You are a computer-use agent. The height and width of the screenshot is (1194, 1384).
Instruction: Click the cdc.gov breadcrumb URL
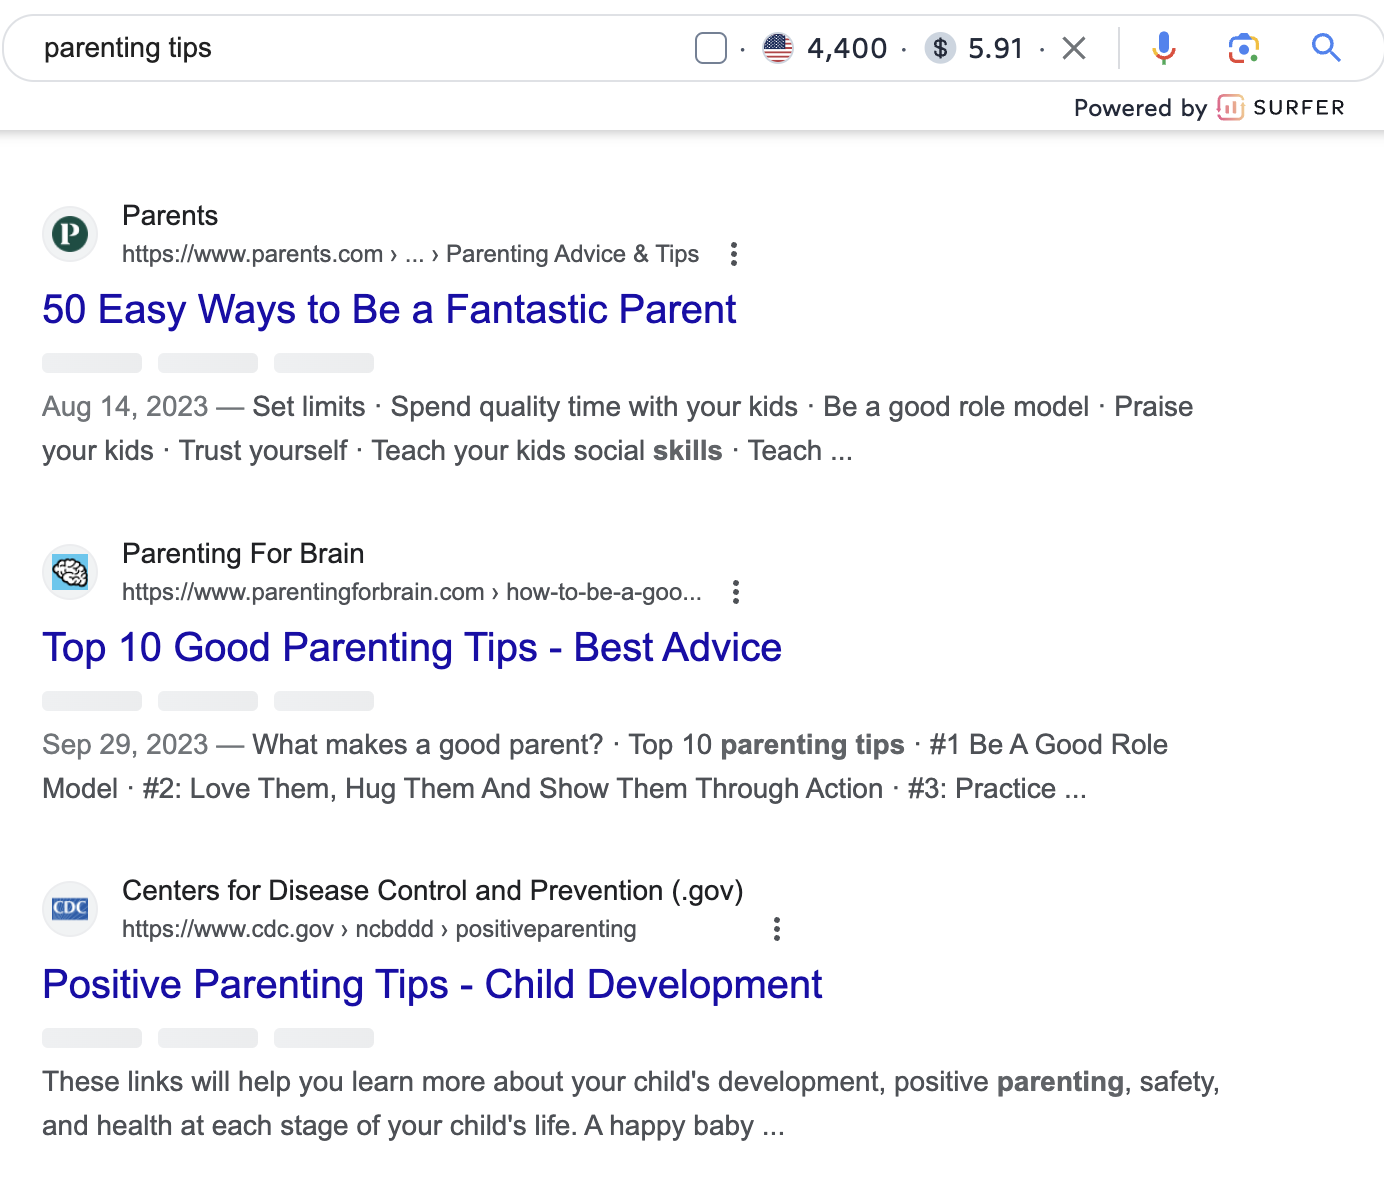379,929
